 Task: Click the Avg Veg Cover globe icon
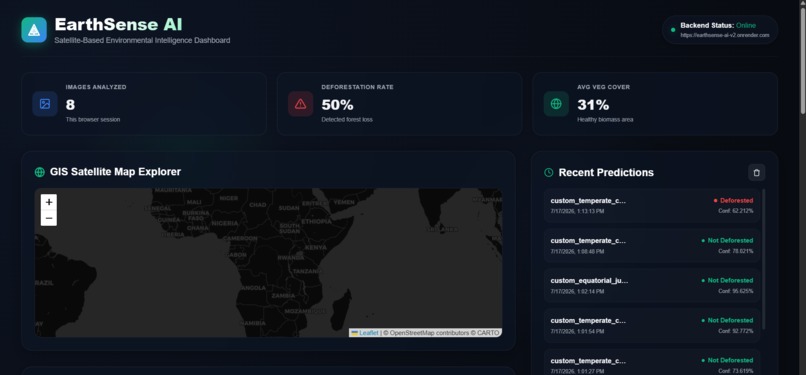tap(556, 104)
